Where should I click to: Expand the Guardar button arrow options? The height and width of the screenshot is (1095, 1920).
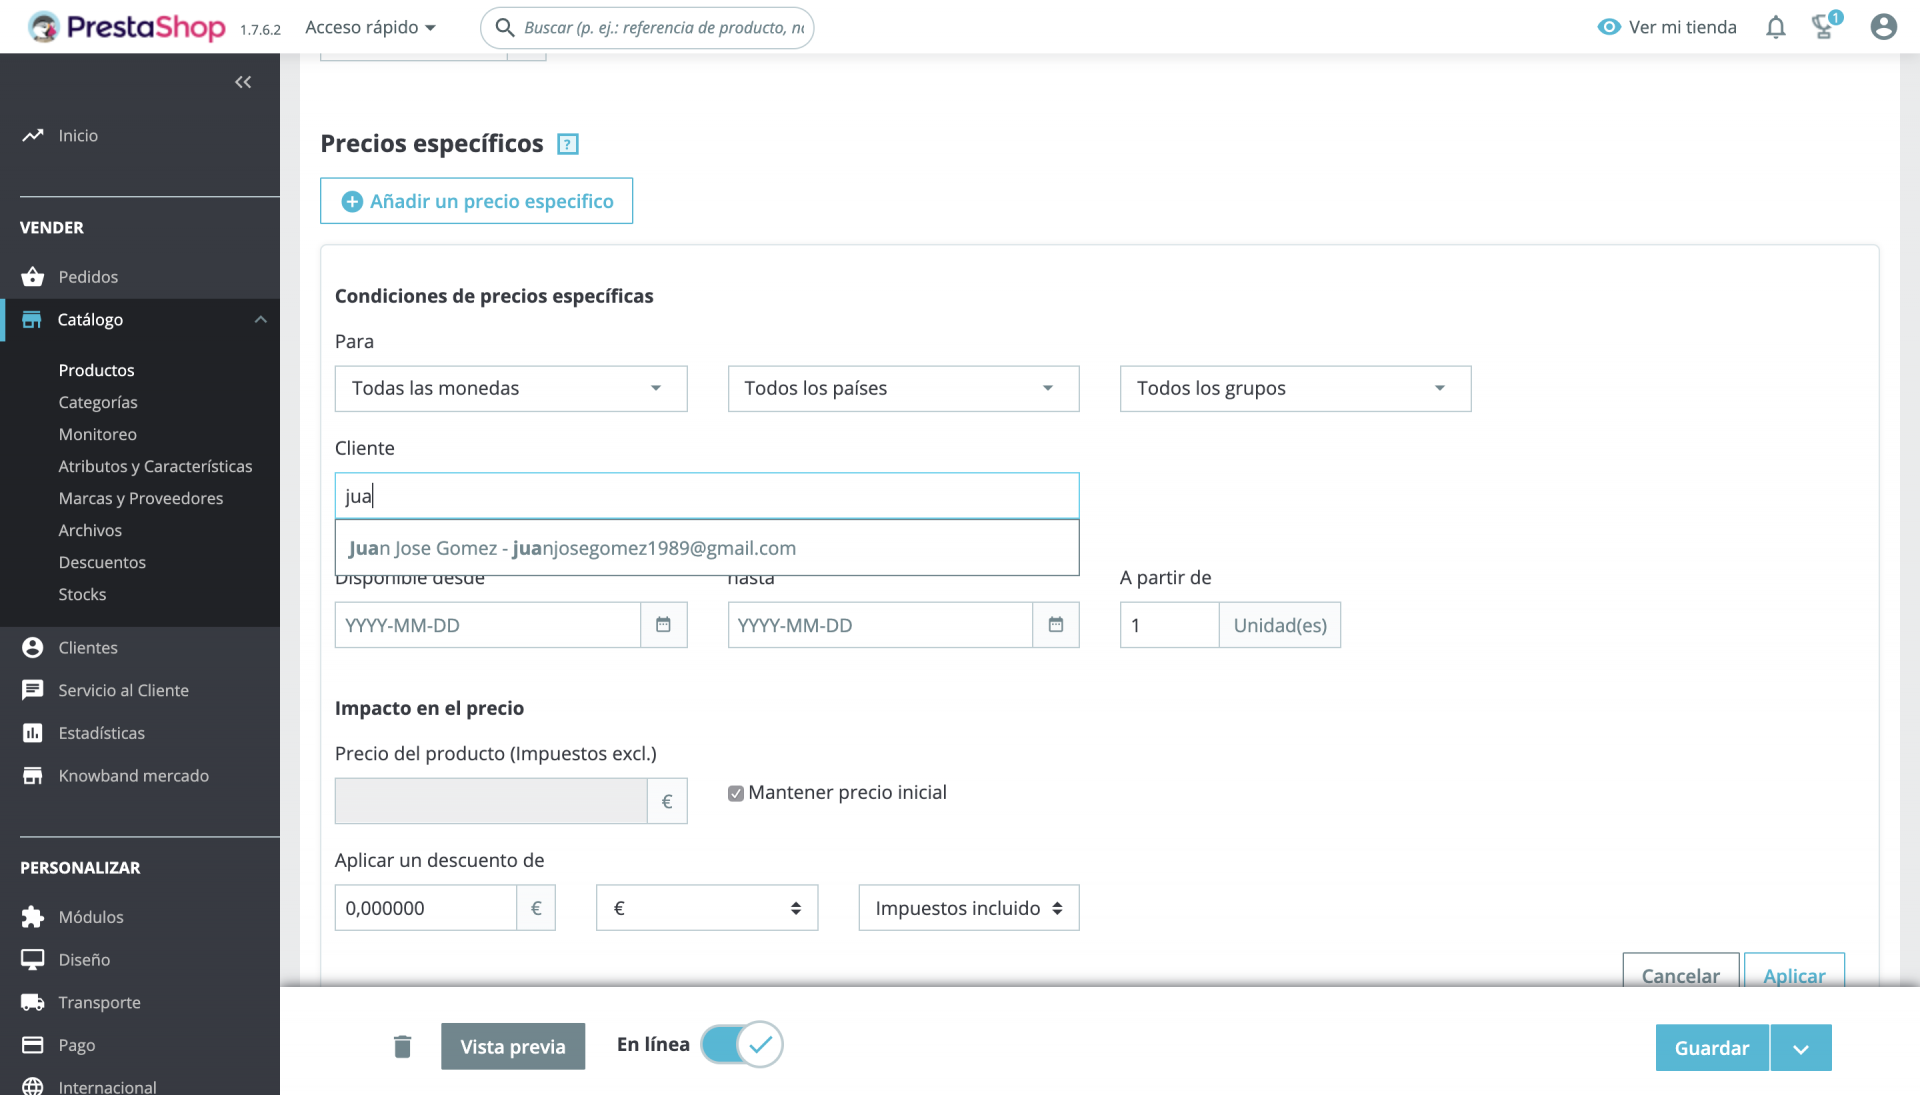point(1800,1048)
